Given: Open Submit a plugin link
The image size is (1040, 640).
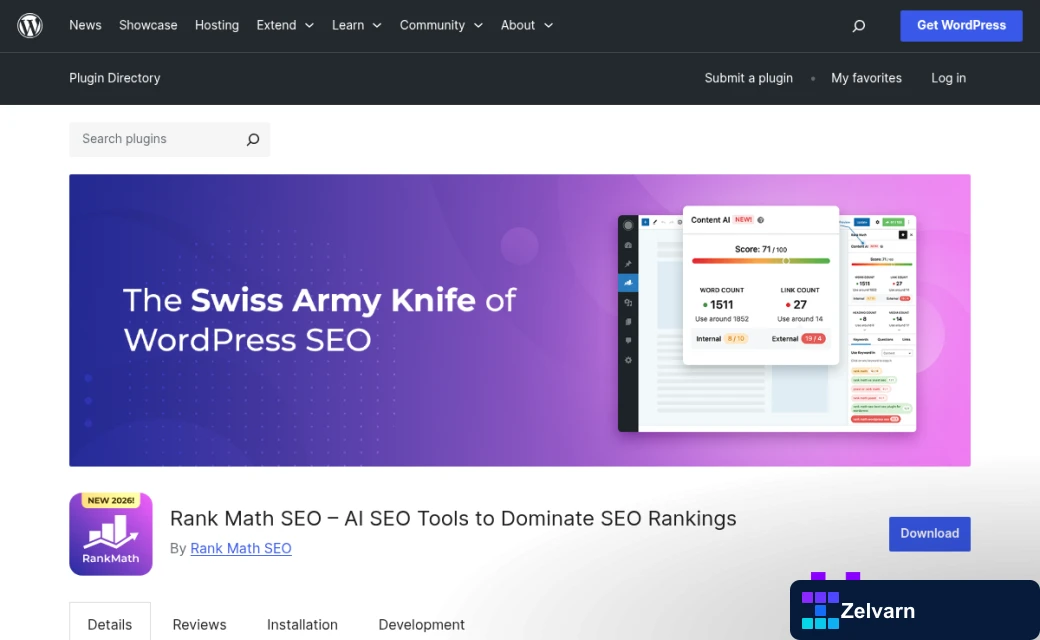Looking at the screenshot, I should pyautogui.click(x=748, y=78).
